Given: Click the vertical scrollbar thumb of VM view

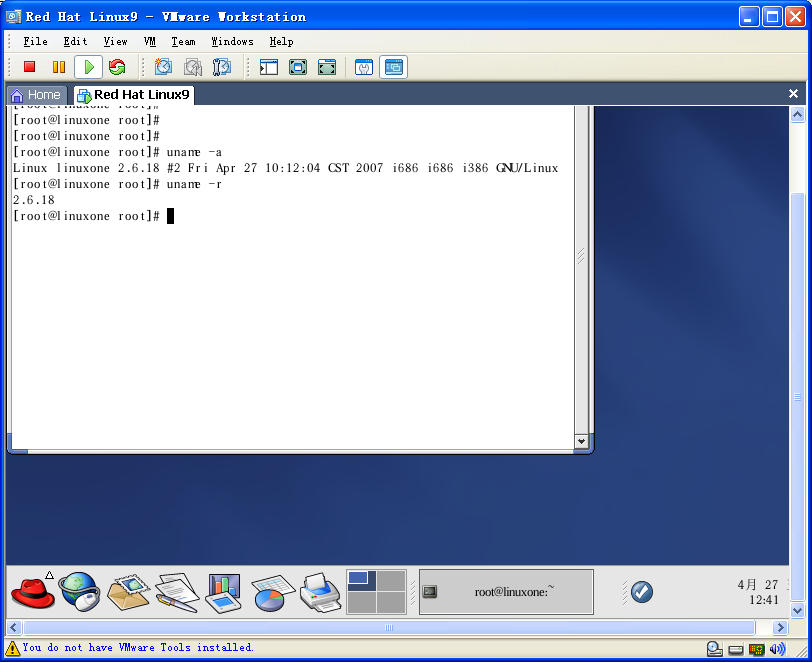Looking at the screenshot, I should click(x=798, y=397).
